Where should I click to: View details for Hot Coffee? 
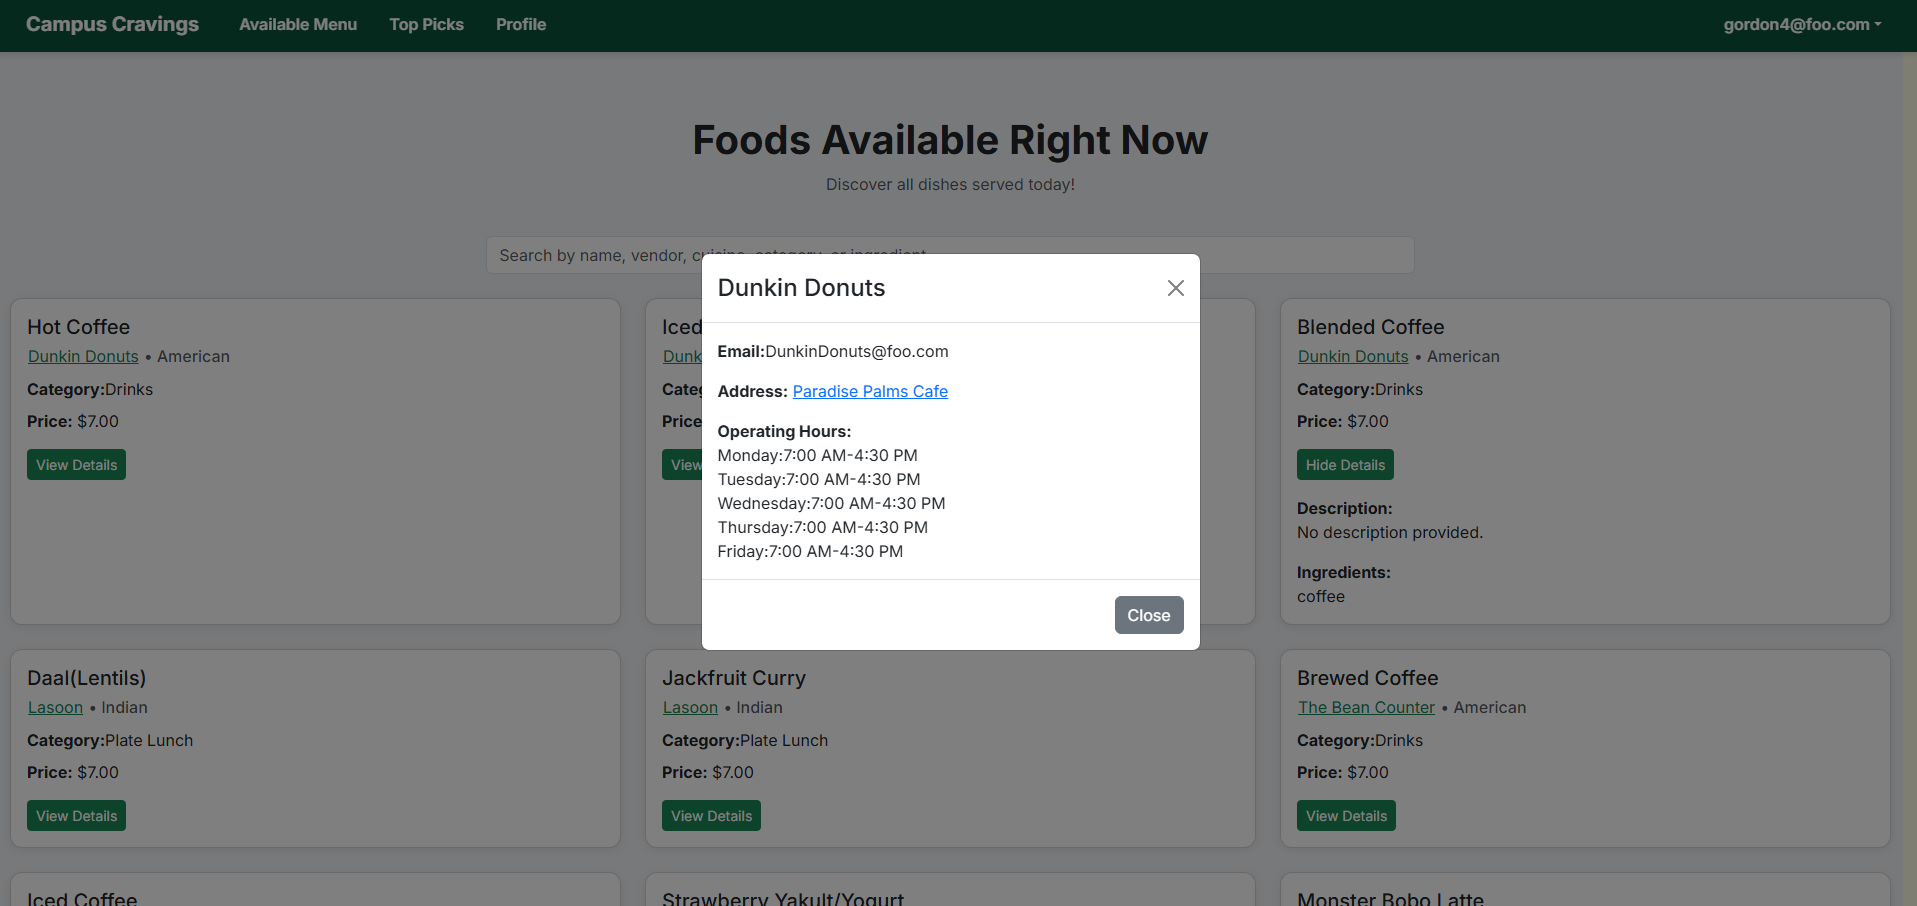pyautogui.click(x=76, y=465)
